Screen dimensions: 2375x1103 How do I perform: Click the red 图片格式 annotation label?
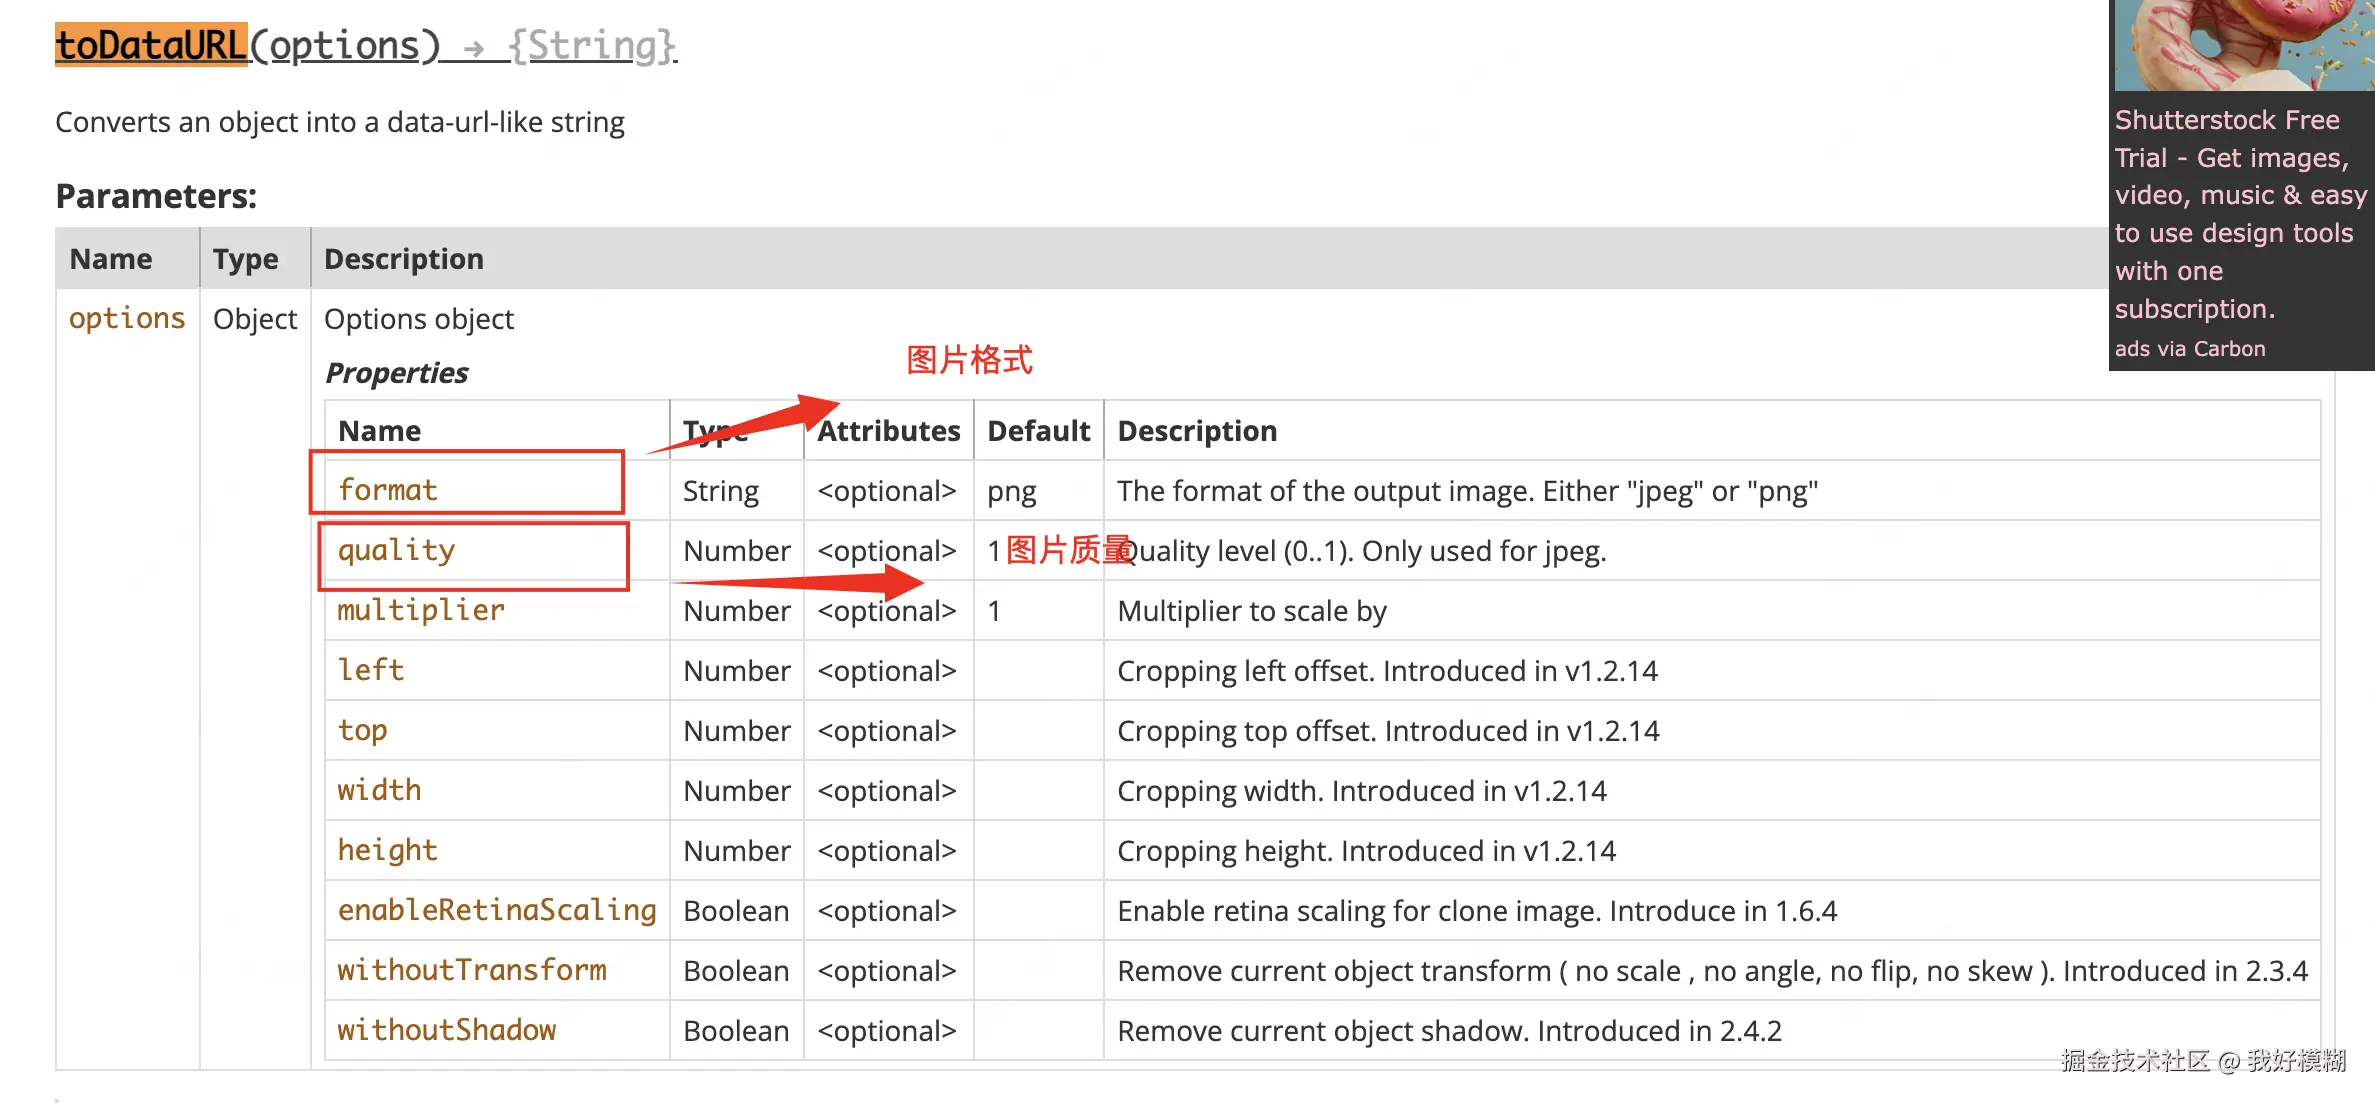click(969, 360)
